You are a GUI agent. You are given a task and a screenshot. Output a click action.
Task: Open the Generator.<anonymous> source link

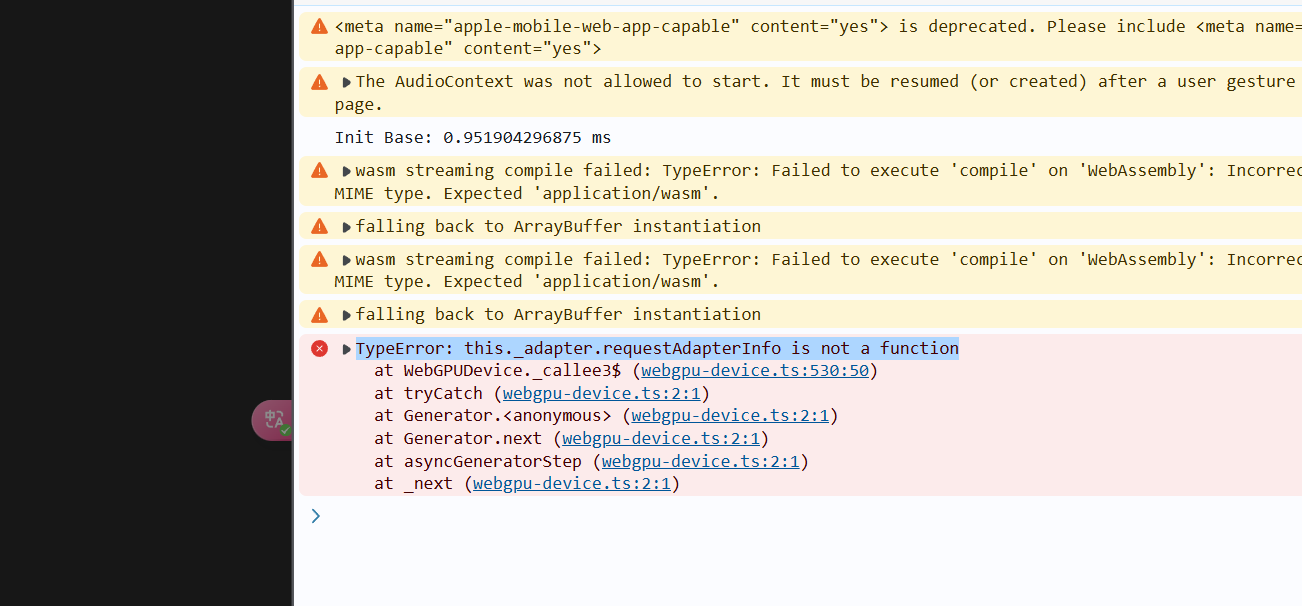[730, 415]
